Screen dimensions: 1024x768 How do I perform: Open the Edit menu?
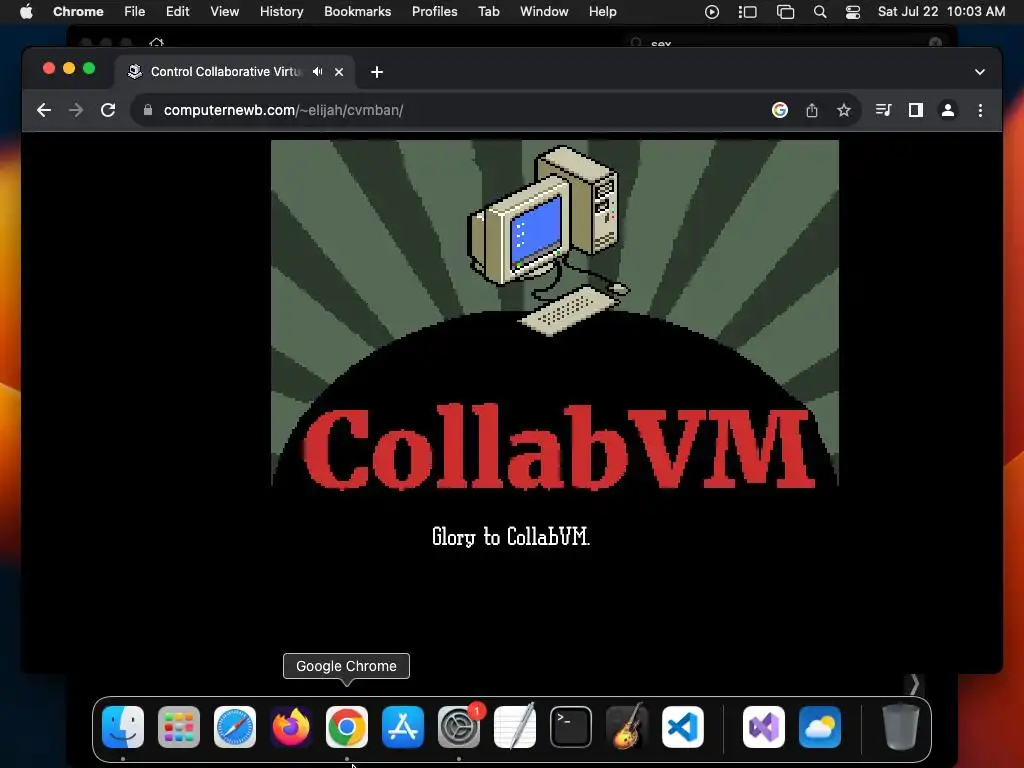point(177,12)
